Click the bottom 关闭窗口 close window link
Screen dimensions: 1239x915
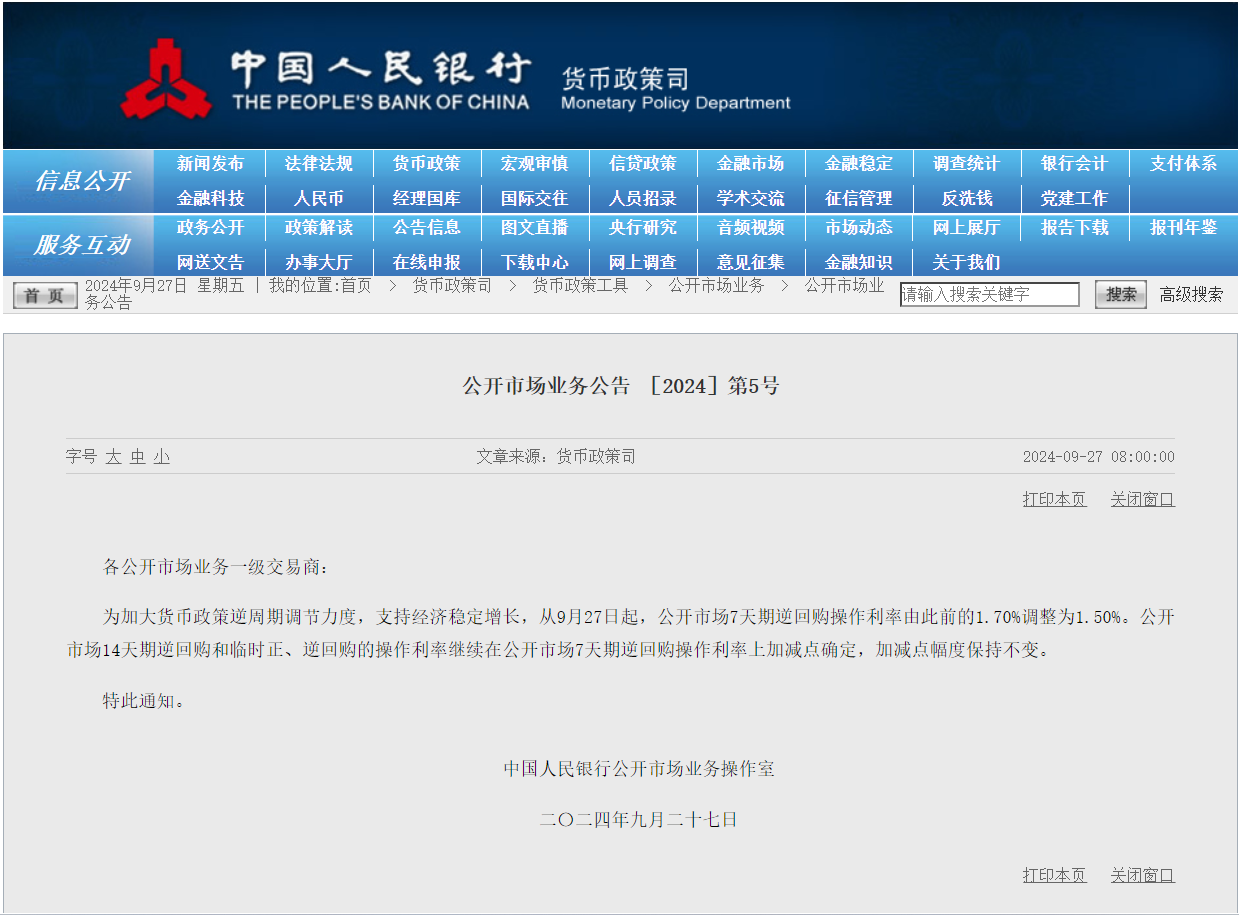(1142, 875)
